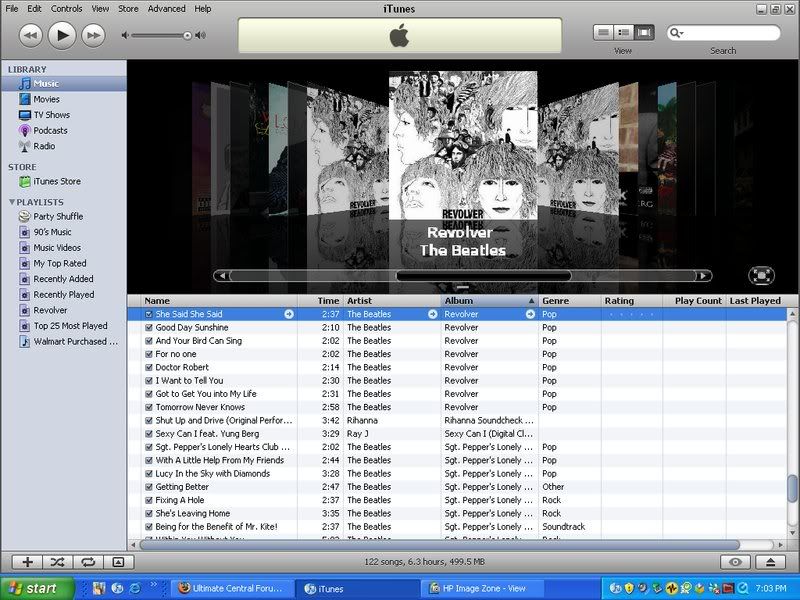The height and width of the screenshot is (600, 800).
Task: Click the Cover Flow scrollbar thumb
Action: (484, 276)
